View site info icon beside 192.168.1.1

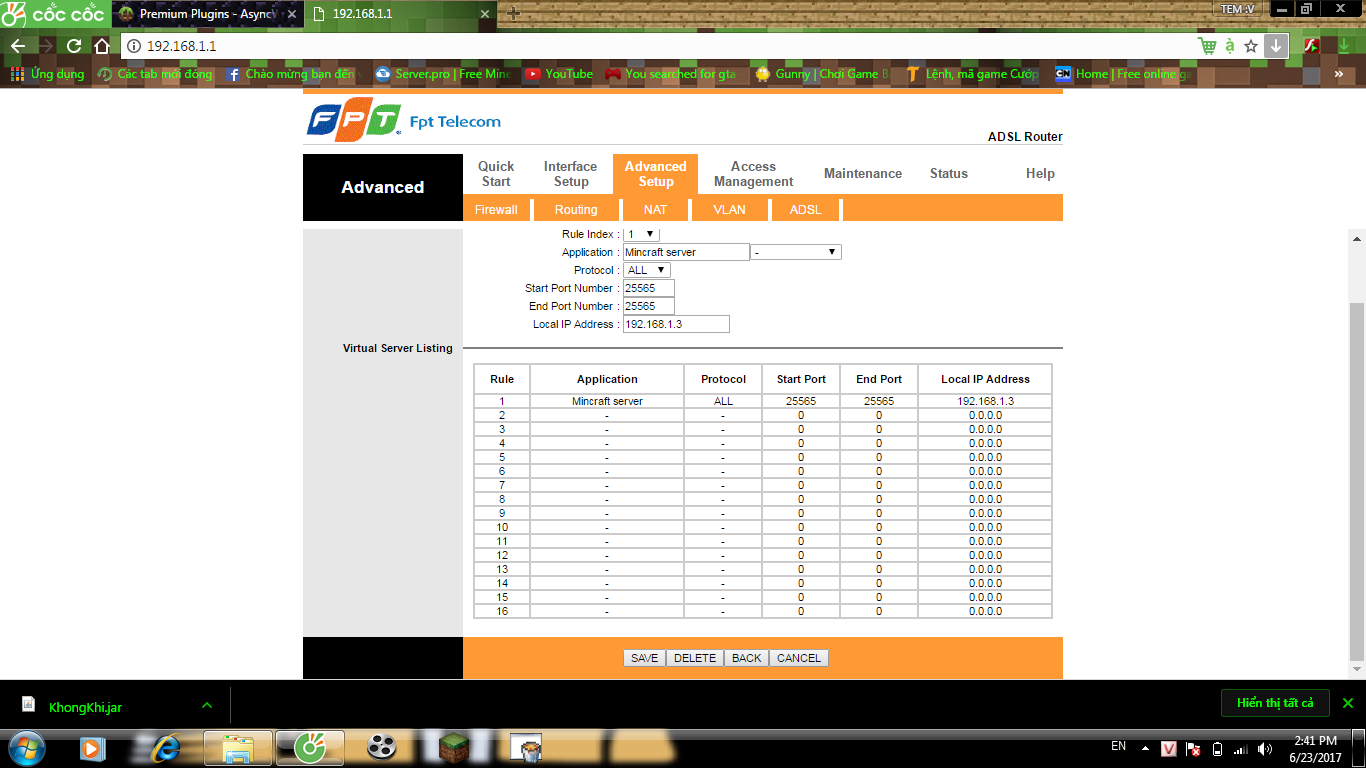pos(135,46)
